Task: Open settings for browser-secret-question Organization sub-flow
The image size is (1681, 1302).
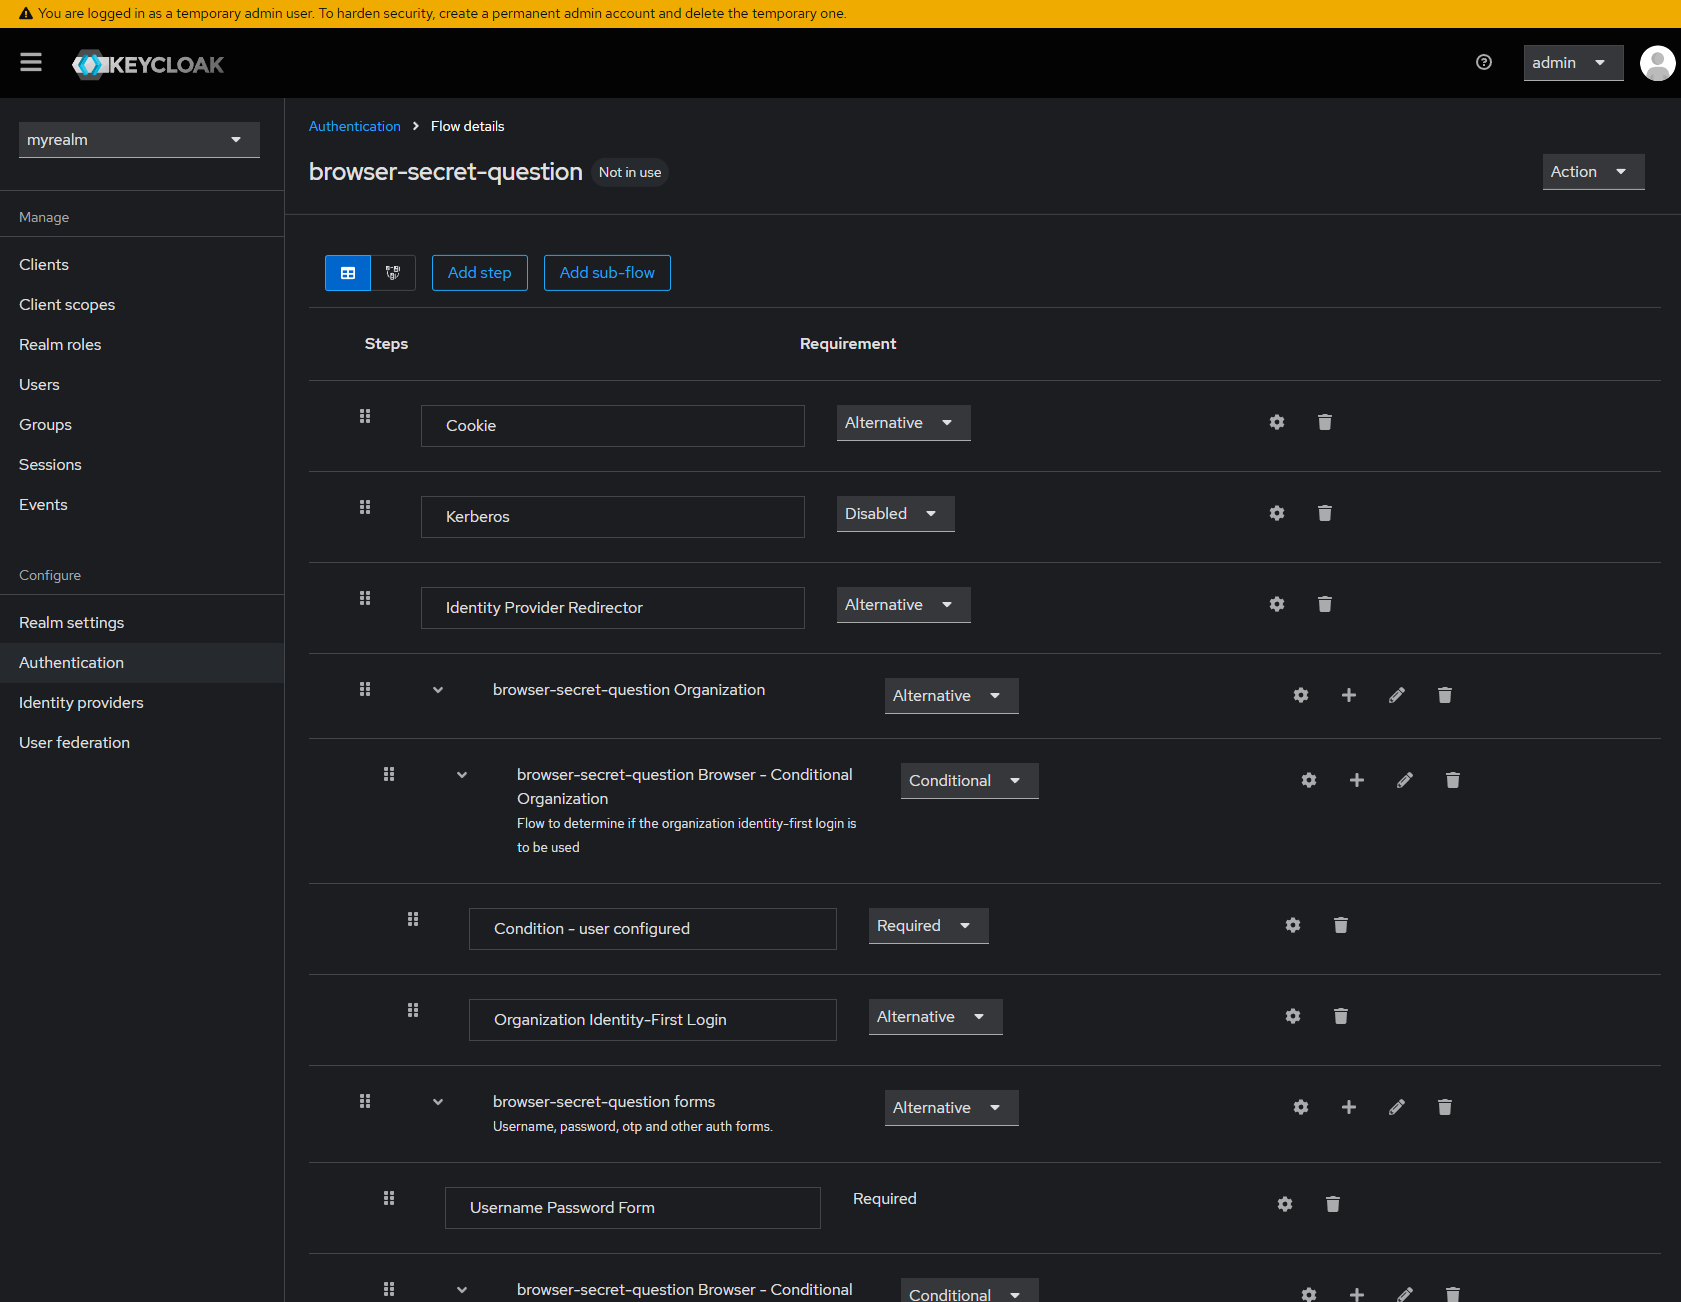Action: pos(1301,695)
